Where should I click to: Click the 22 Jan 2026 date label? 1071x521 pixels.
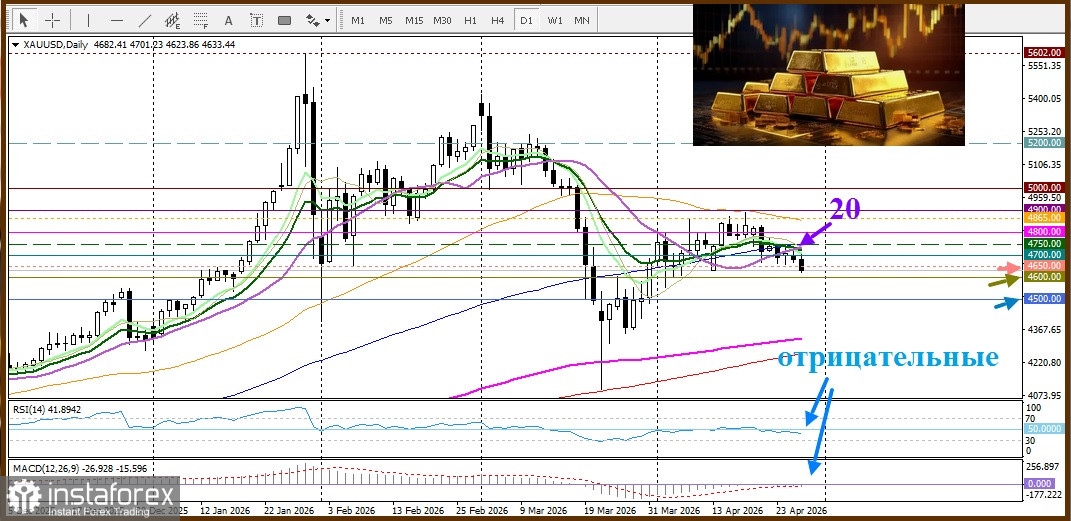290,511
